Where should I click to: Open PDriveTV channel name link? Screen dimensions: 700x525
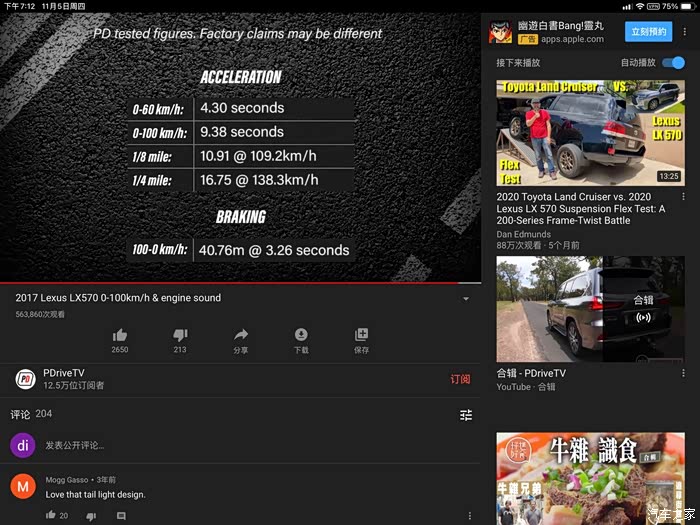tap(64, 373)
